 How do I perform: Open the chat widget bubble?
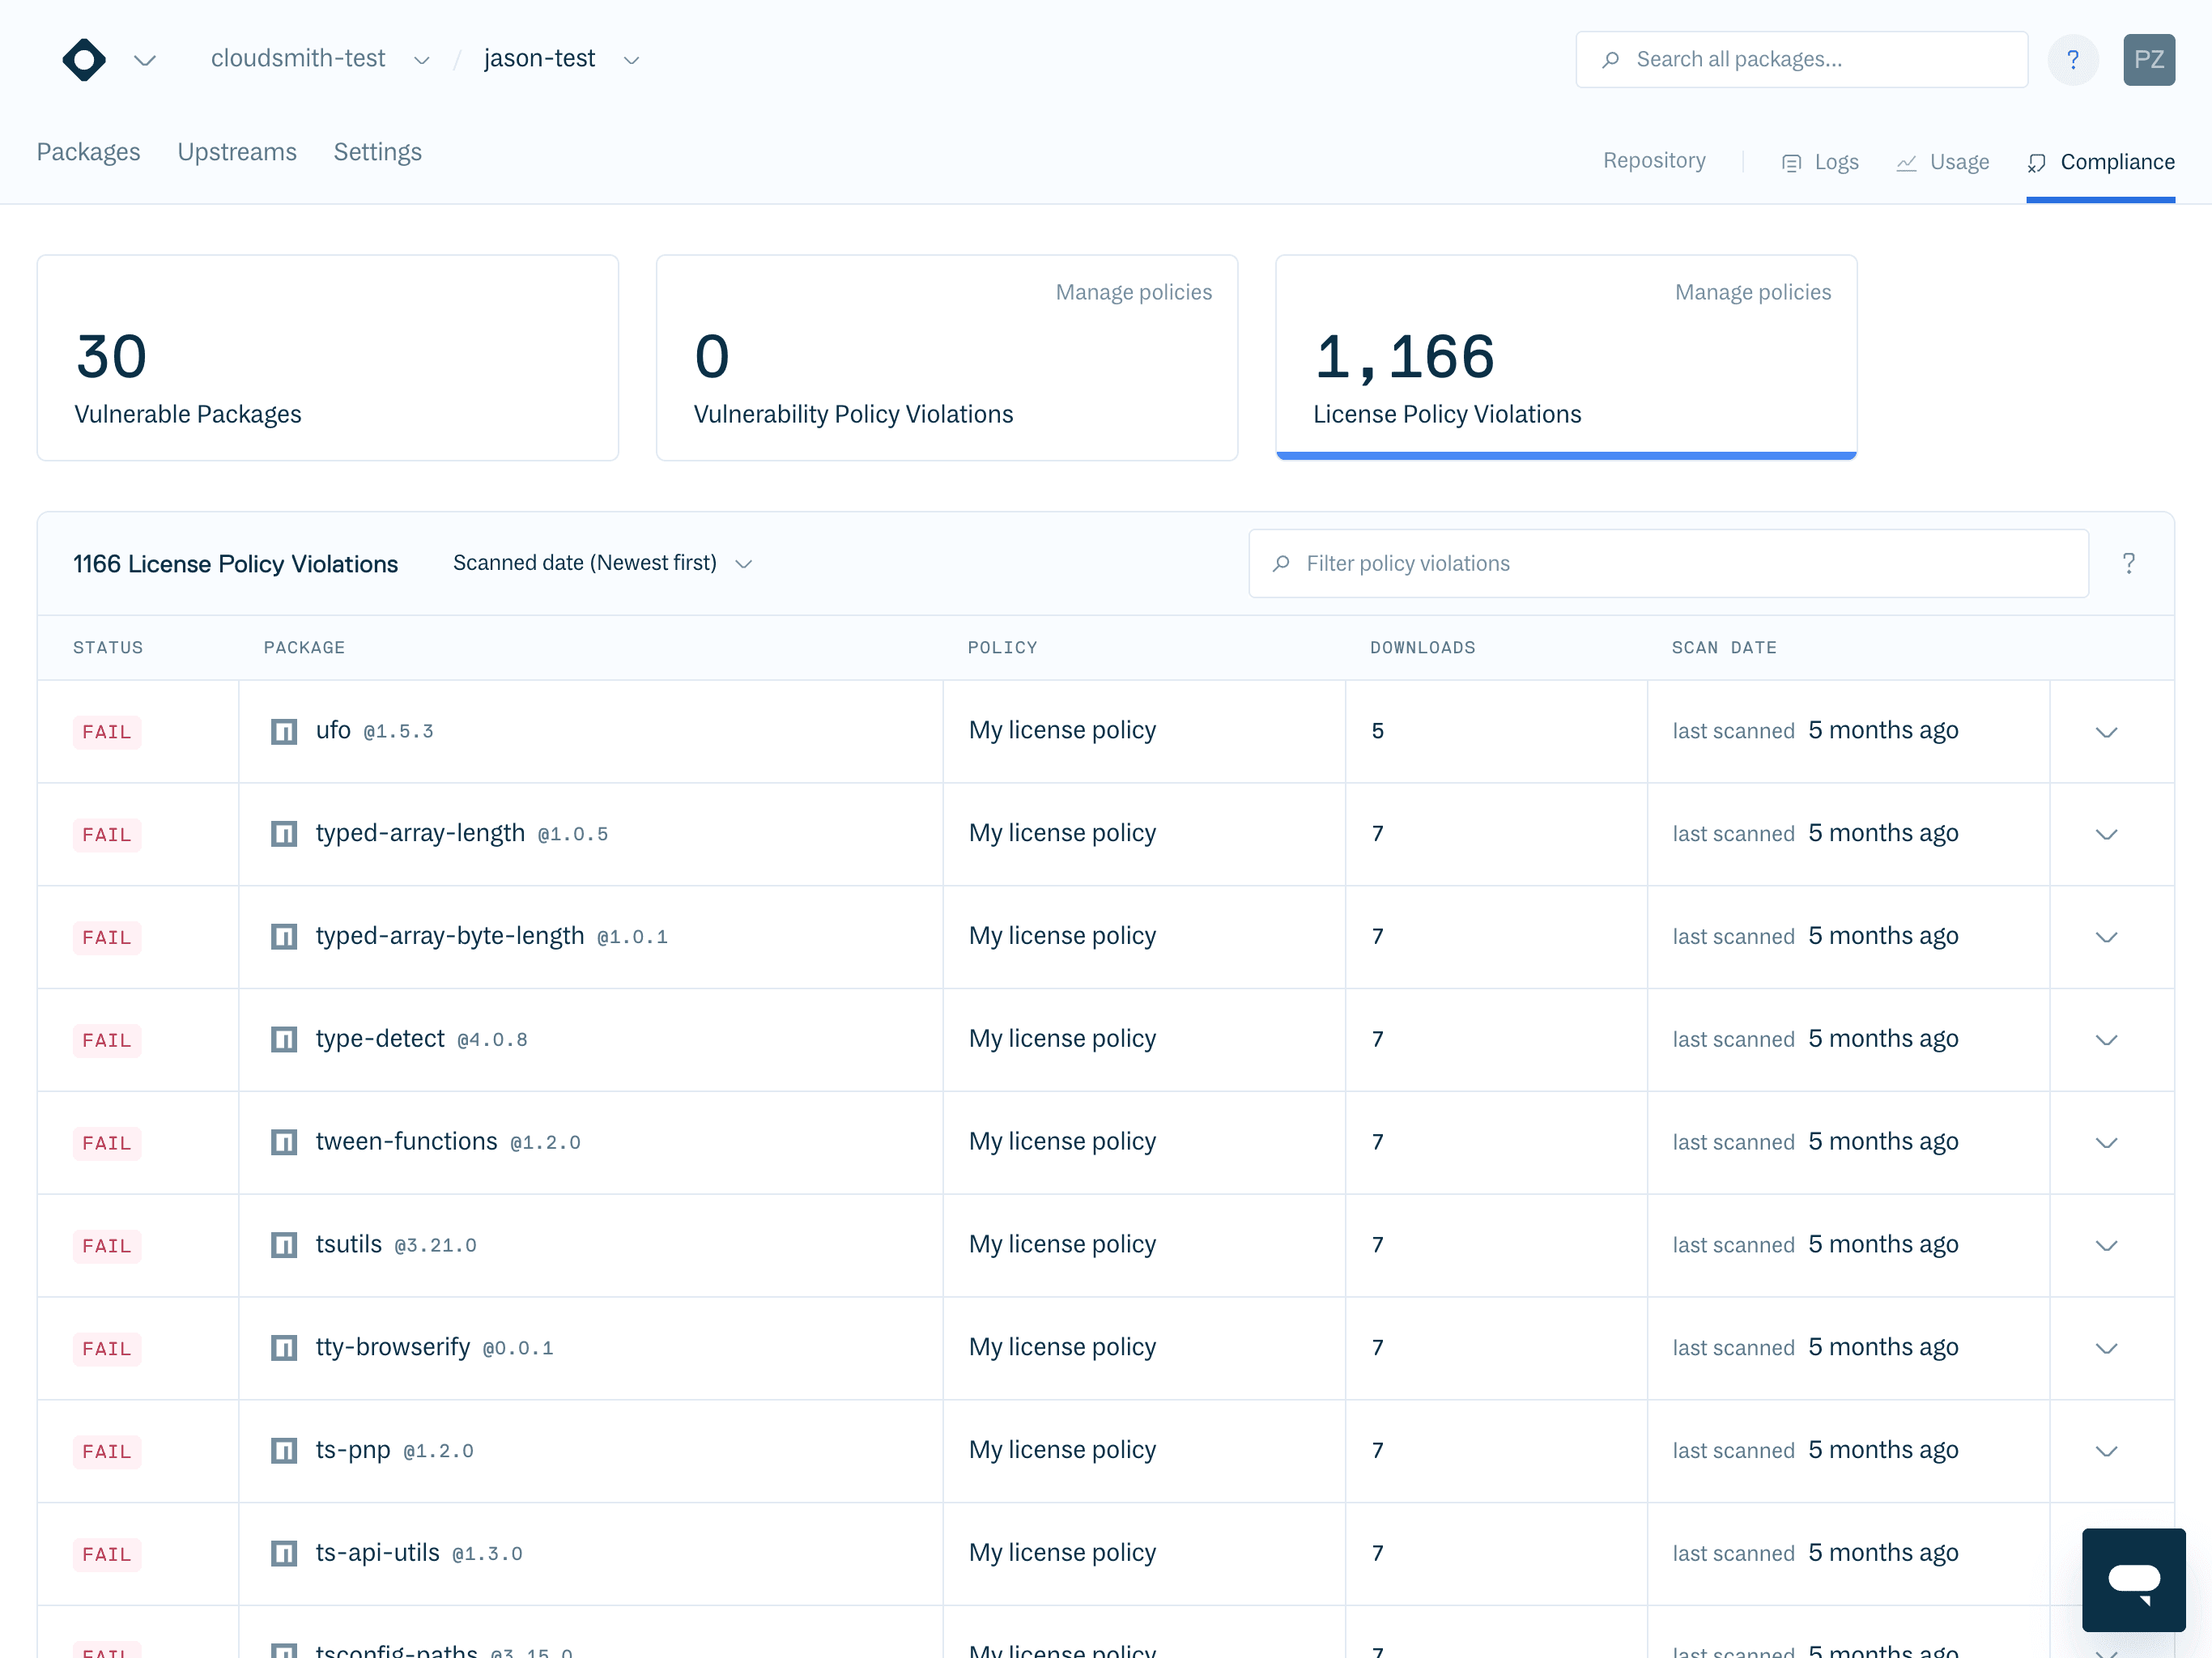[2133, 1579]
